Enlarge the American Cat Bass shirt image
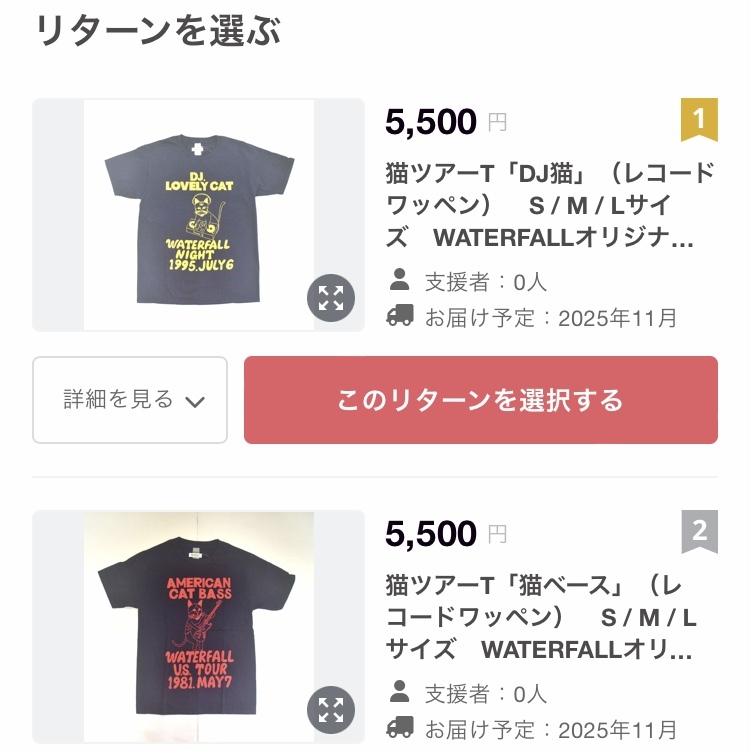This screenshot has height=750, width=750. point(331,711)
